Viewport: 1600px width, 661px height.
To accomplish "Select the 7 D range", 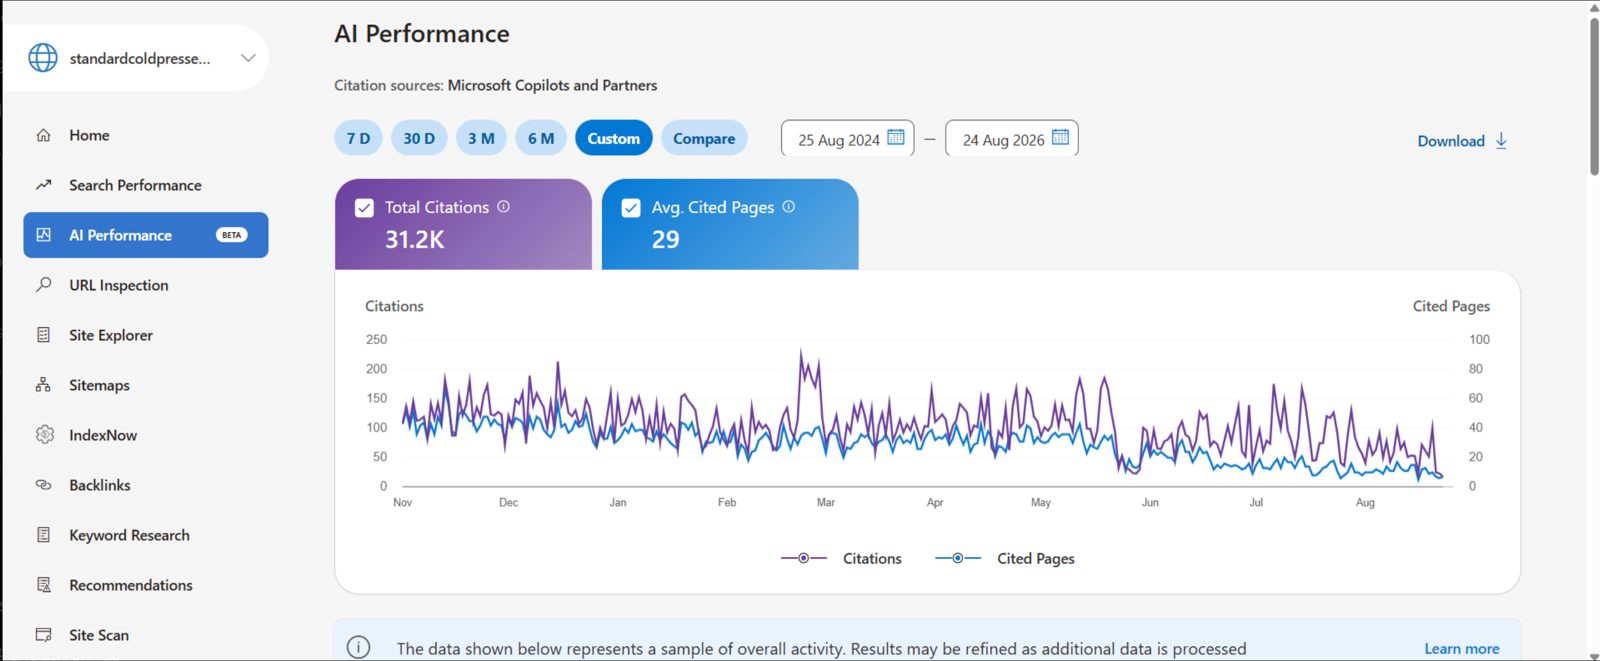I will pyautogui.click(x=358, y=138).
